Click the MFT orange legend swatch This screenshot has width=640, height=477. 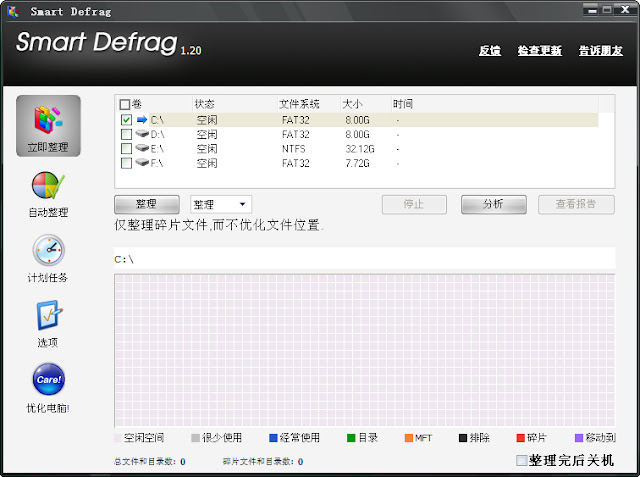[409, 438]
